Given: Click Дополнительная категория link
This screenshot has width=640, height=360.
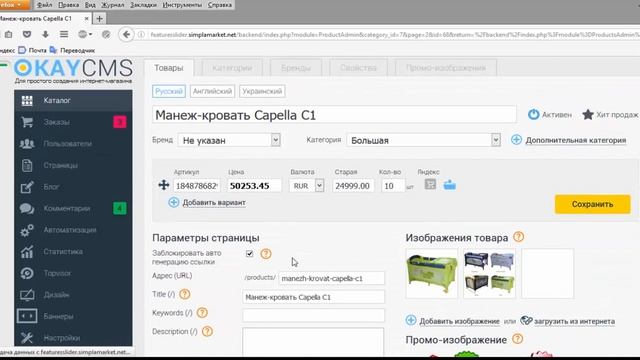Looking at the screenshot, I should 576,140.
